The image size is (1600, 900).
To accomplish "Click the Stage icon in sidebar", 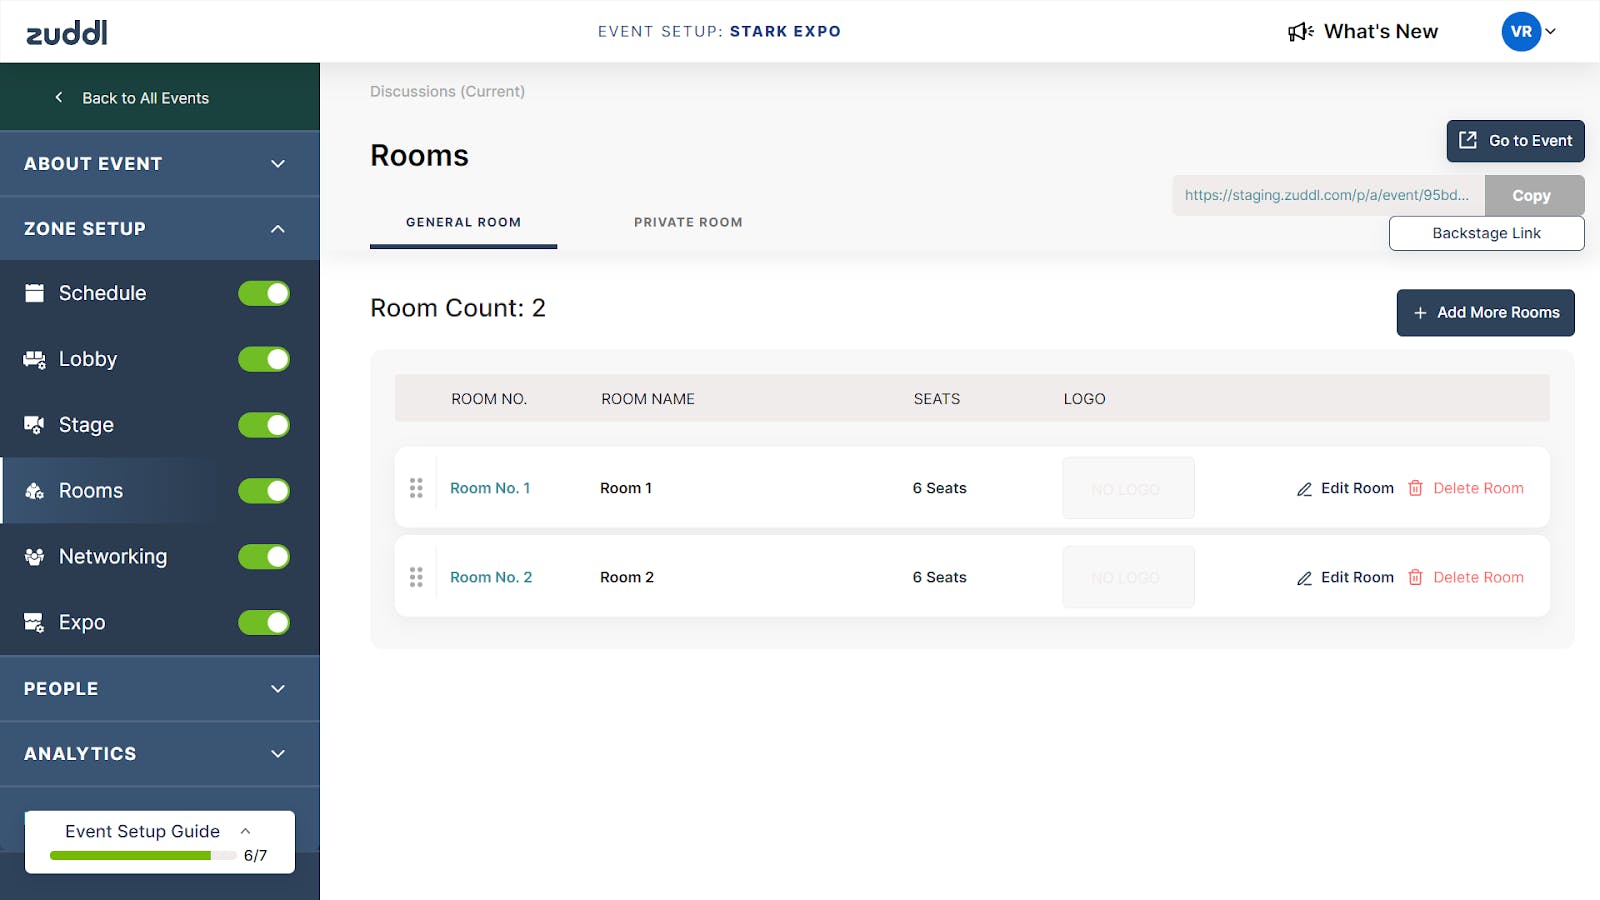I will tap(34, 425).
